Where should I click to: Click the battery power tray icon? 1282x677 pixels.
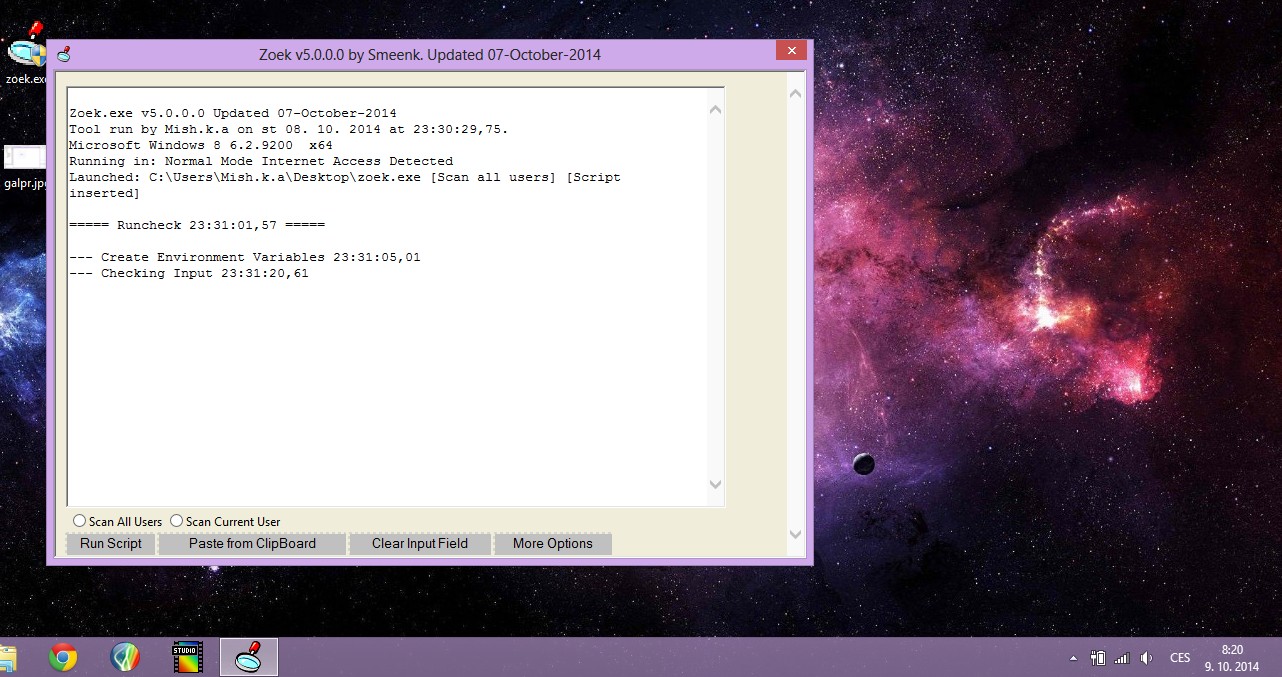pyautogui.click(x=1098, y=658)
